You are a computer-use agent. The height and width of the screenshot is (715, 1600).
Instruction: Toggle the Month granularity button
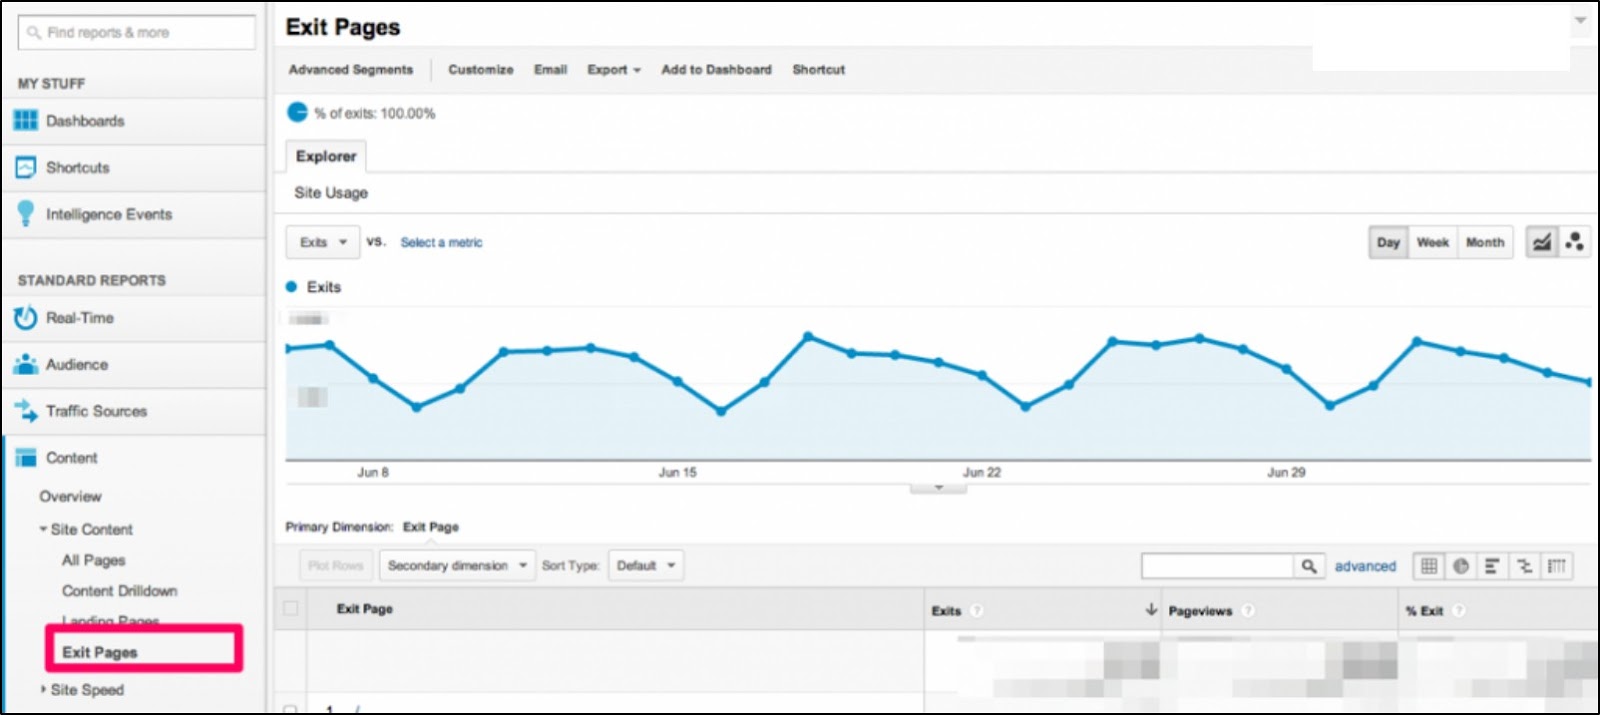click(1485, 242)
